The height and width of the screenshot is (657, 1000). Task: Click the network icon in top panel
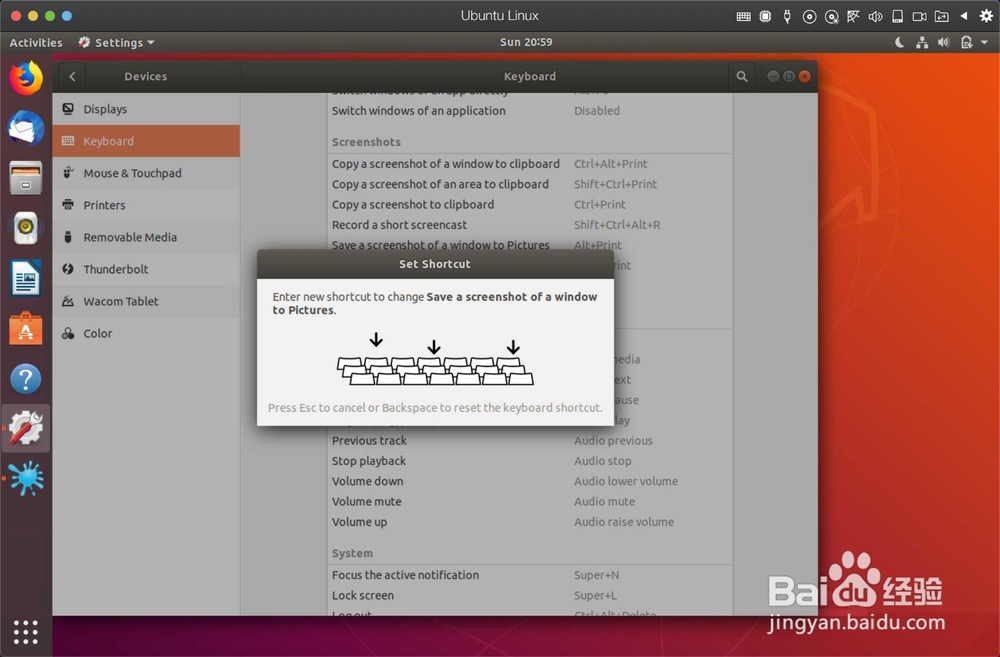[922, 43]
